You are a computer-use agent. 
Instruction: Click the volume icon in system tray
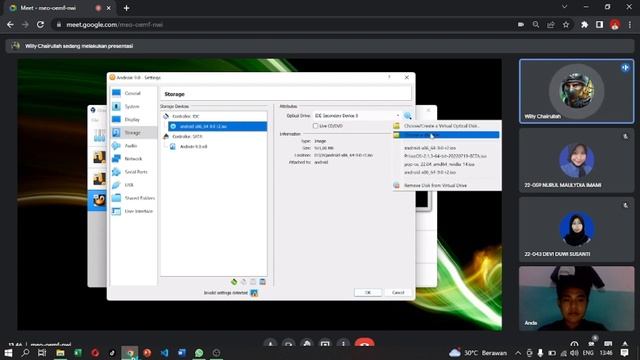tap(574, 353)
